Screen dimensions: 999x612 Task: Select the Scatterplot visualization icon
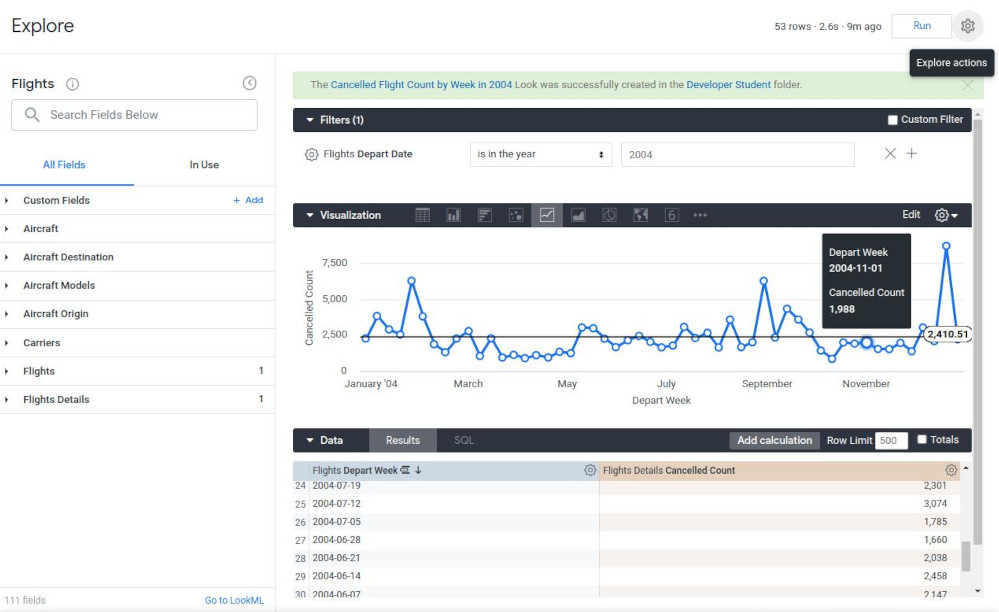coord(516,215)
